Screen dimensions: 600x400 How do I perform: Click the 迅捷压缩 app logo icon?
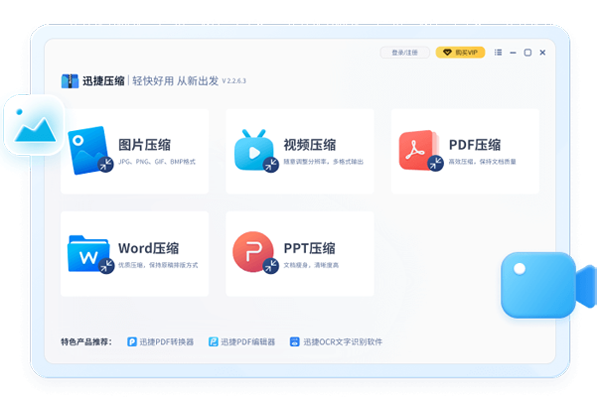70,81
